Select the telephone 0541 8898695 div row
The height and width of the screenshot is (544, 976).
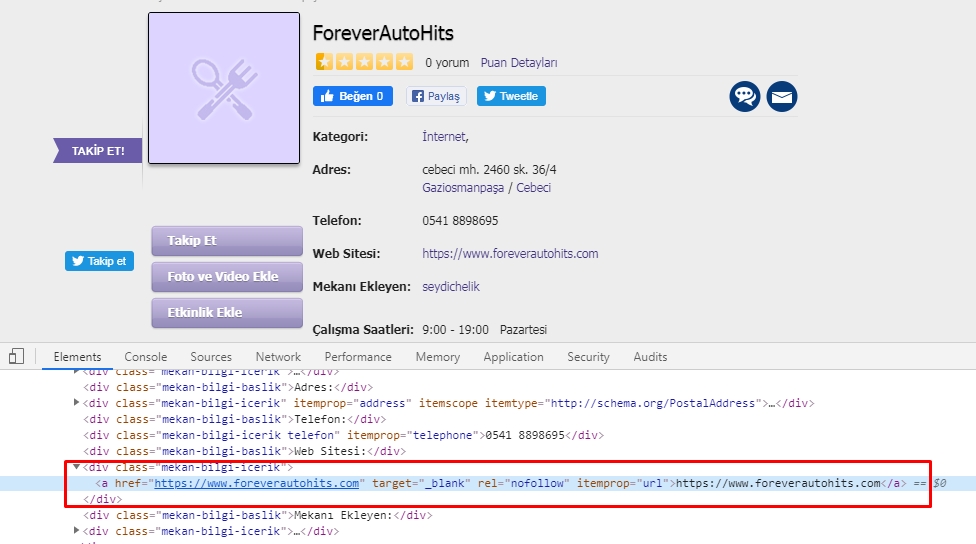(344, 435)
